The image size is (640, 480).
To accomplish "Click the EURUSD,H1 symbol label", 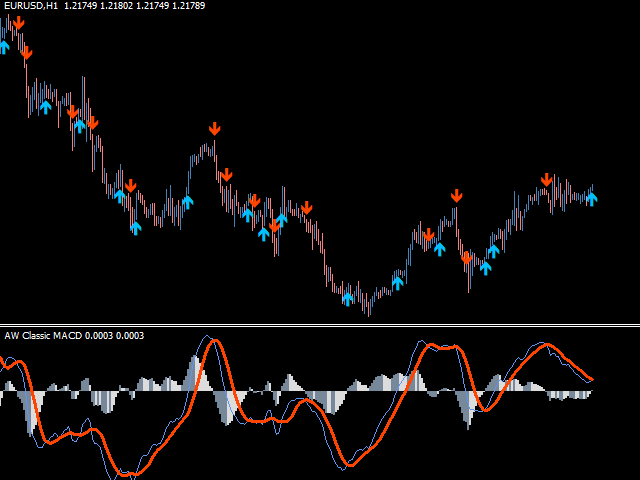I will pos(30,7).
